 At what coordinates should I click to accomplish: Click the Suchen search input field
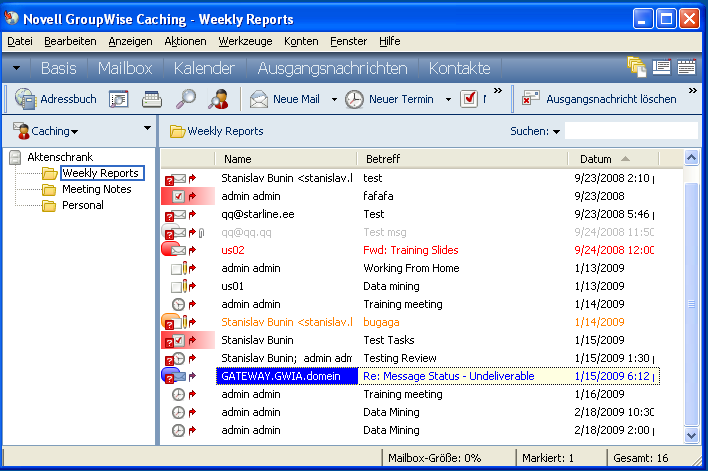630,131
